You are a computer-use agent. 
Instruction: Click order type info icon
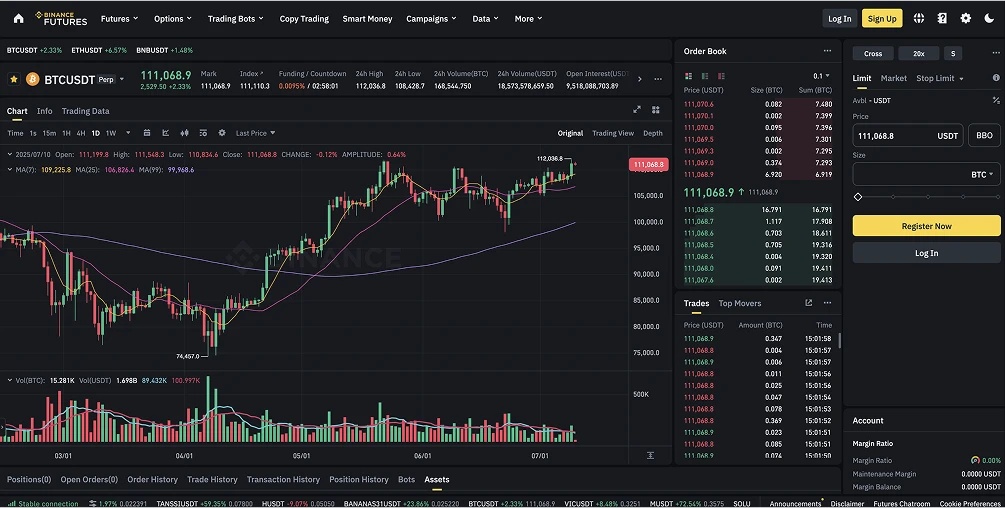coord(996,78)
